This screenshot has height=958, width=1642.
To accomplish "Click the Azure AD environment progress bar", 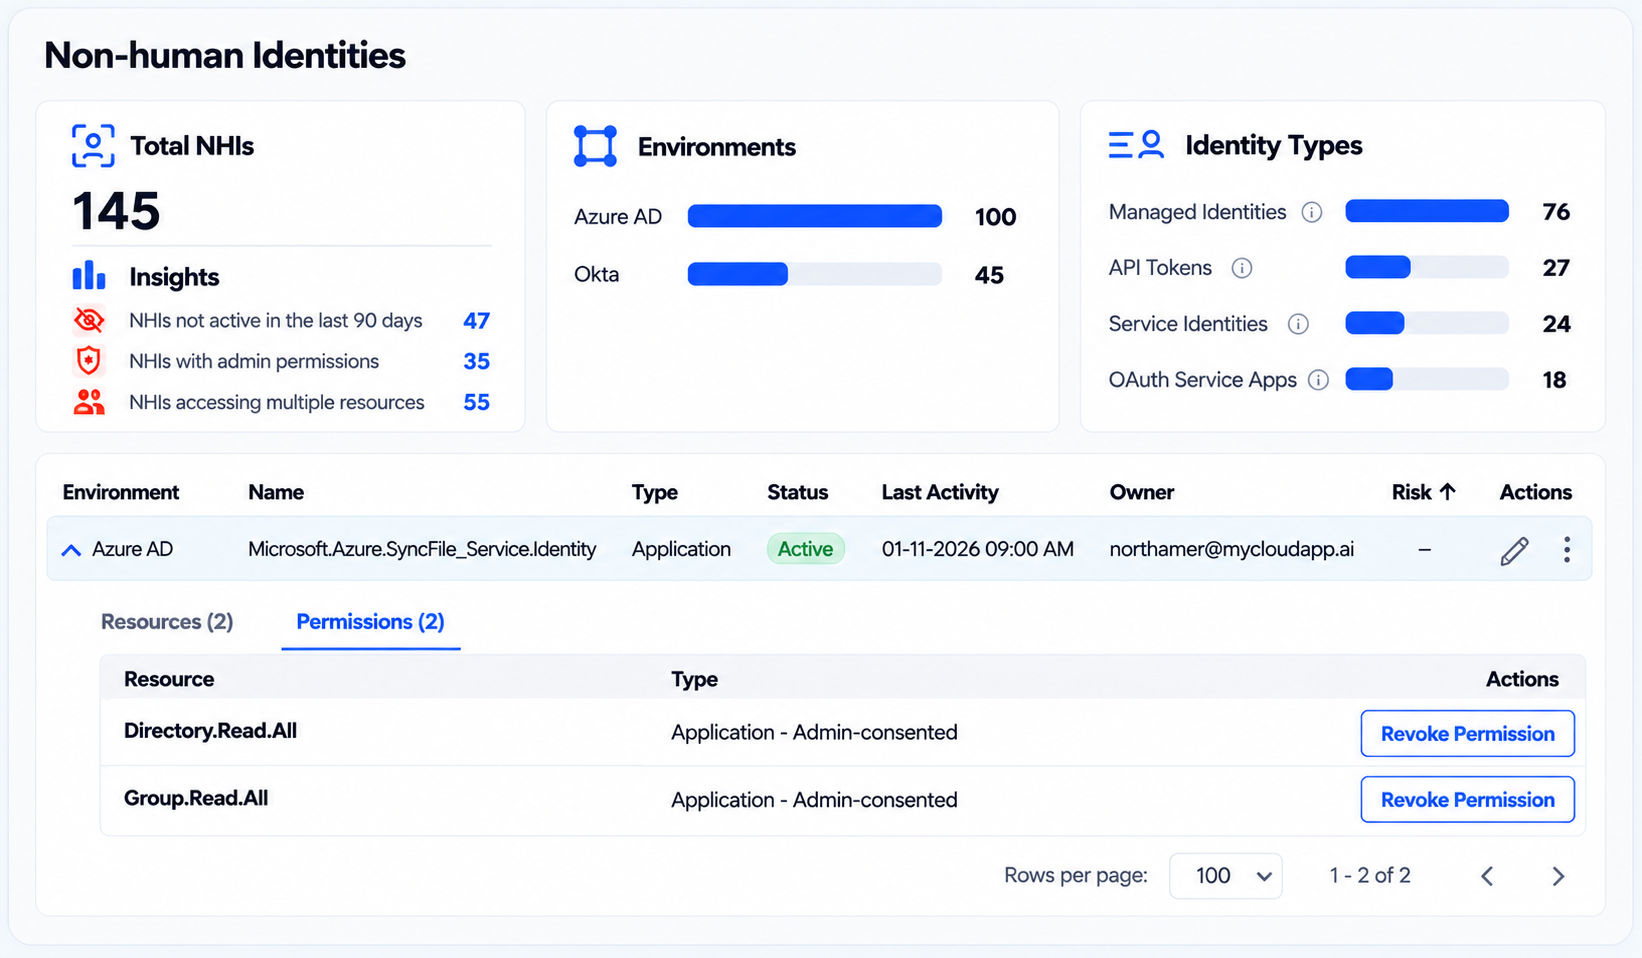I will tap(815, 216).
